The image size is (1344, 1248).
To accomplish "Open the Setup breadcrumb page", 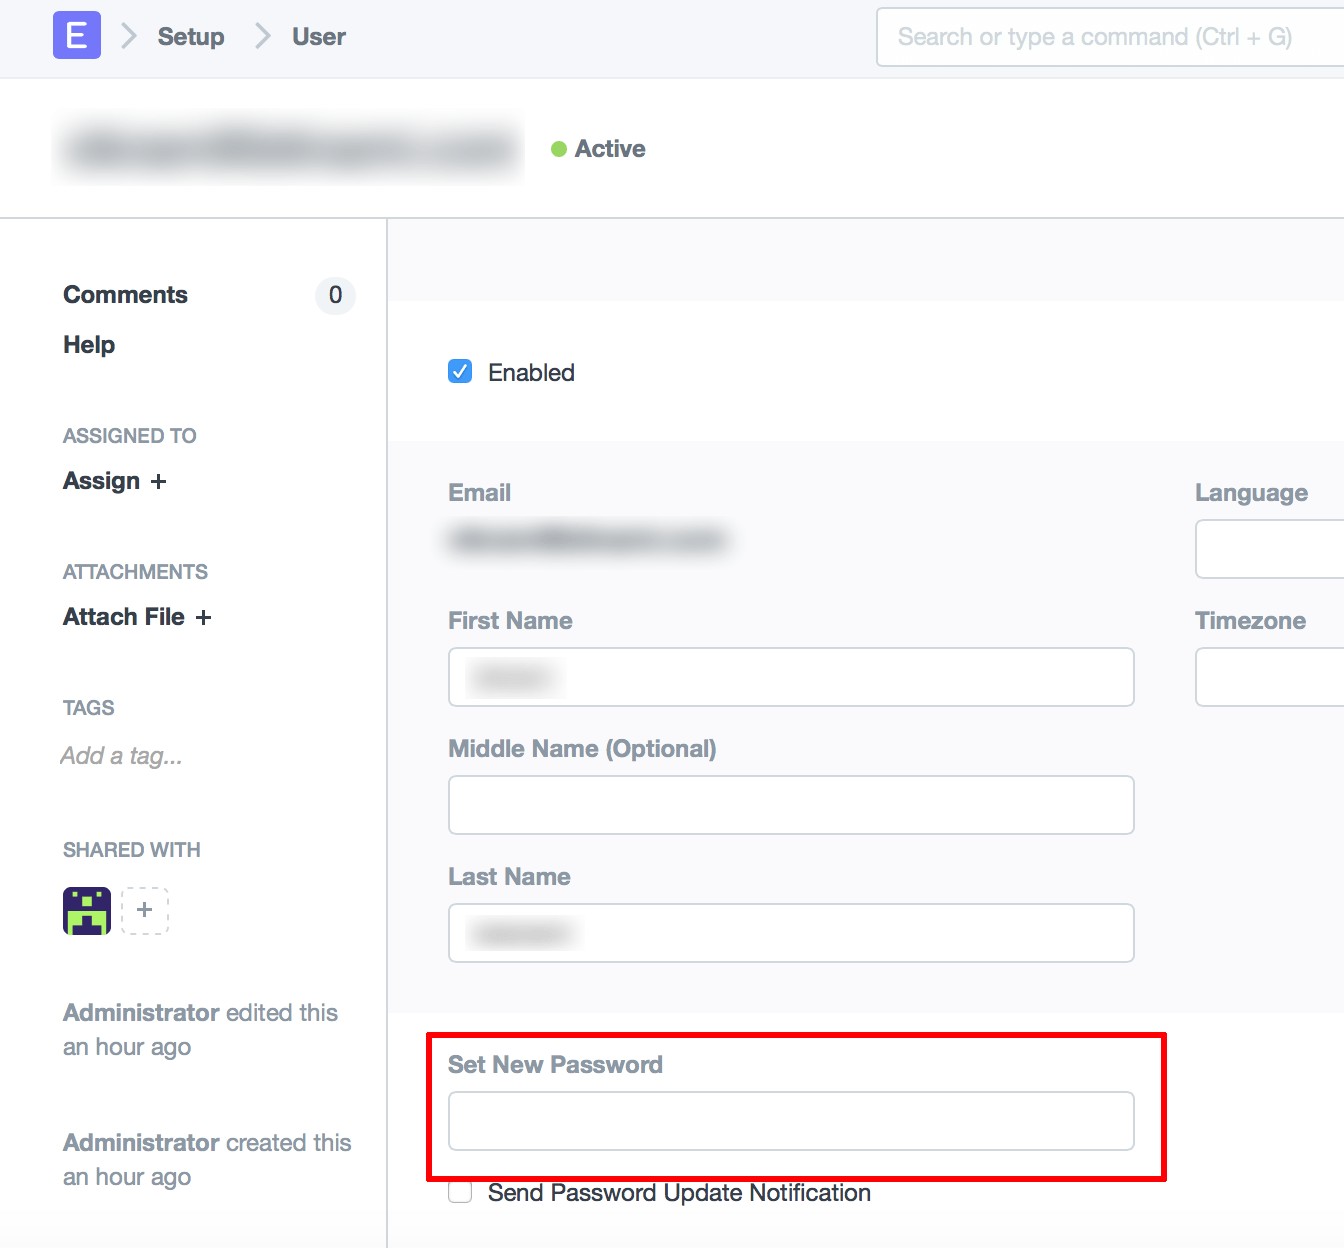I will pos(190,36).
